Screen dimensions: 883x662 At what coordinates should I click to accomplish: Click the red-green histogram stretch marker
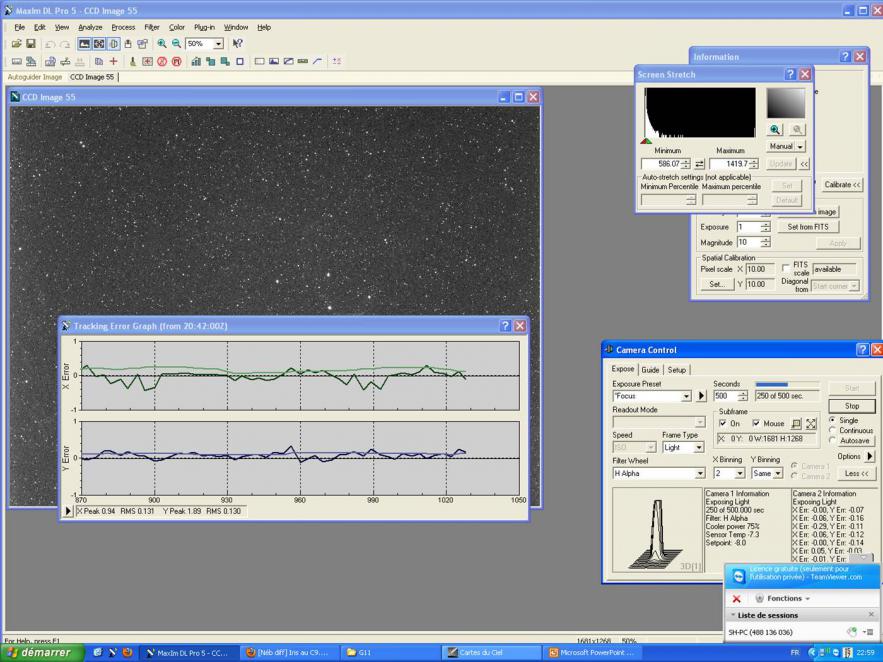coord(646,141)
